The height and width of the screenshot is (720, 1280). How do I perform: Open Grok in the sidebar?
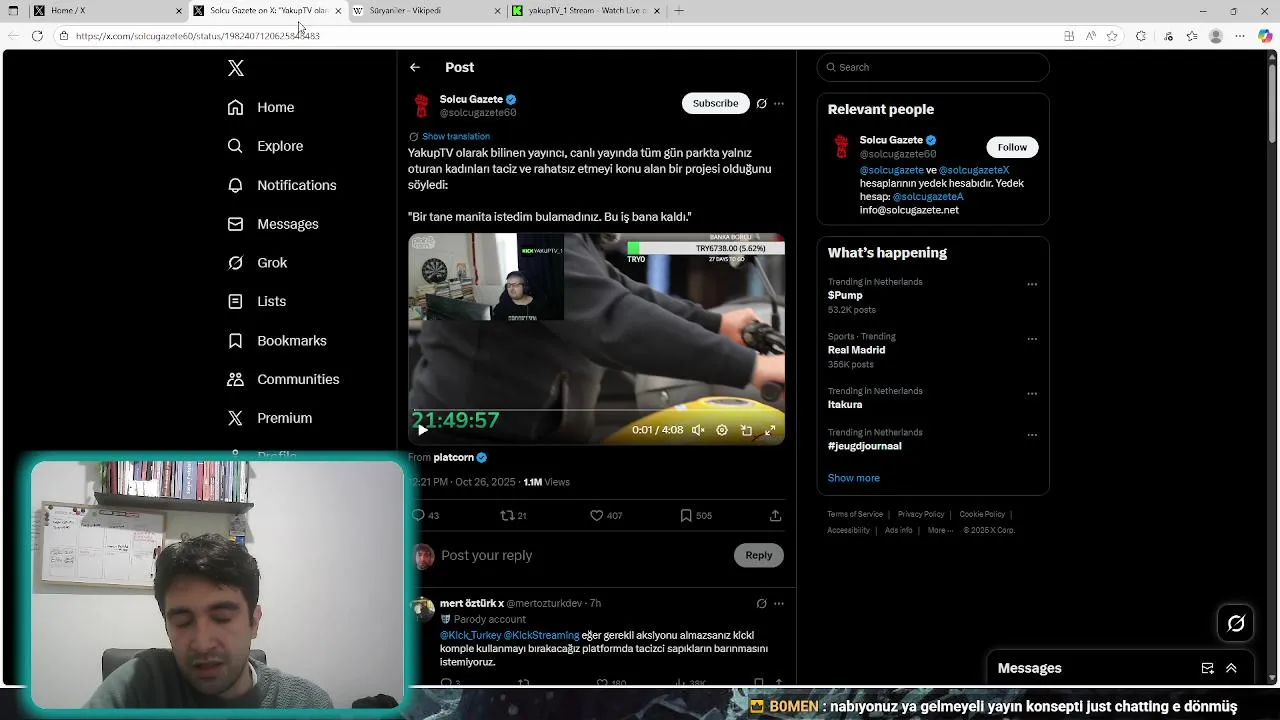point(257,263)
